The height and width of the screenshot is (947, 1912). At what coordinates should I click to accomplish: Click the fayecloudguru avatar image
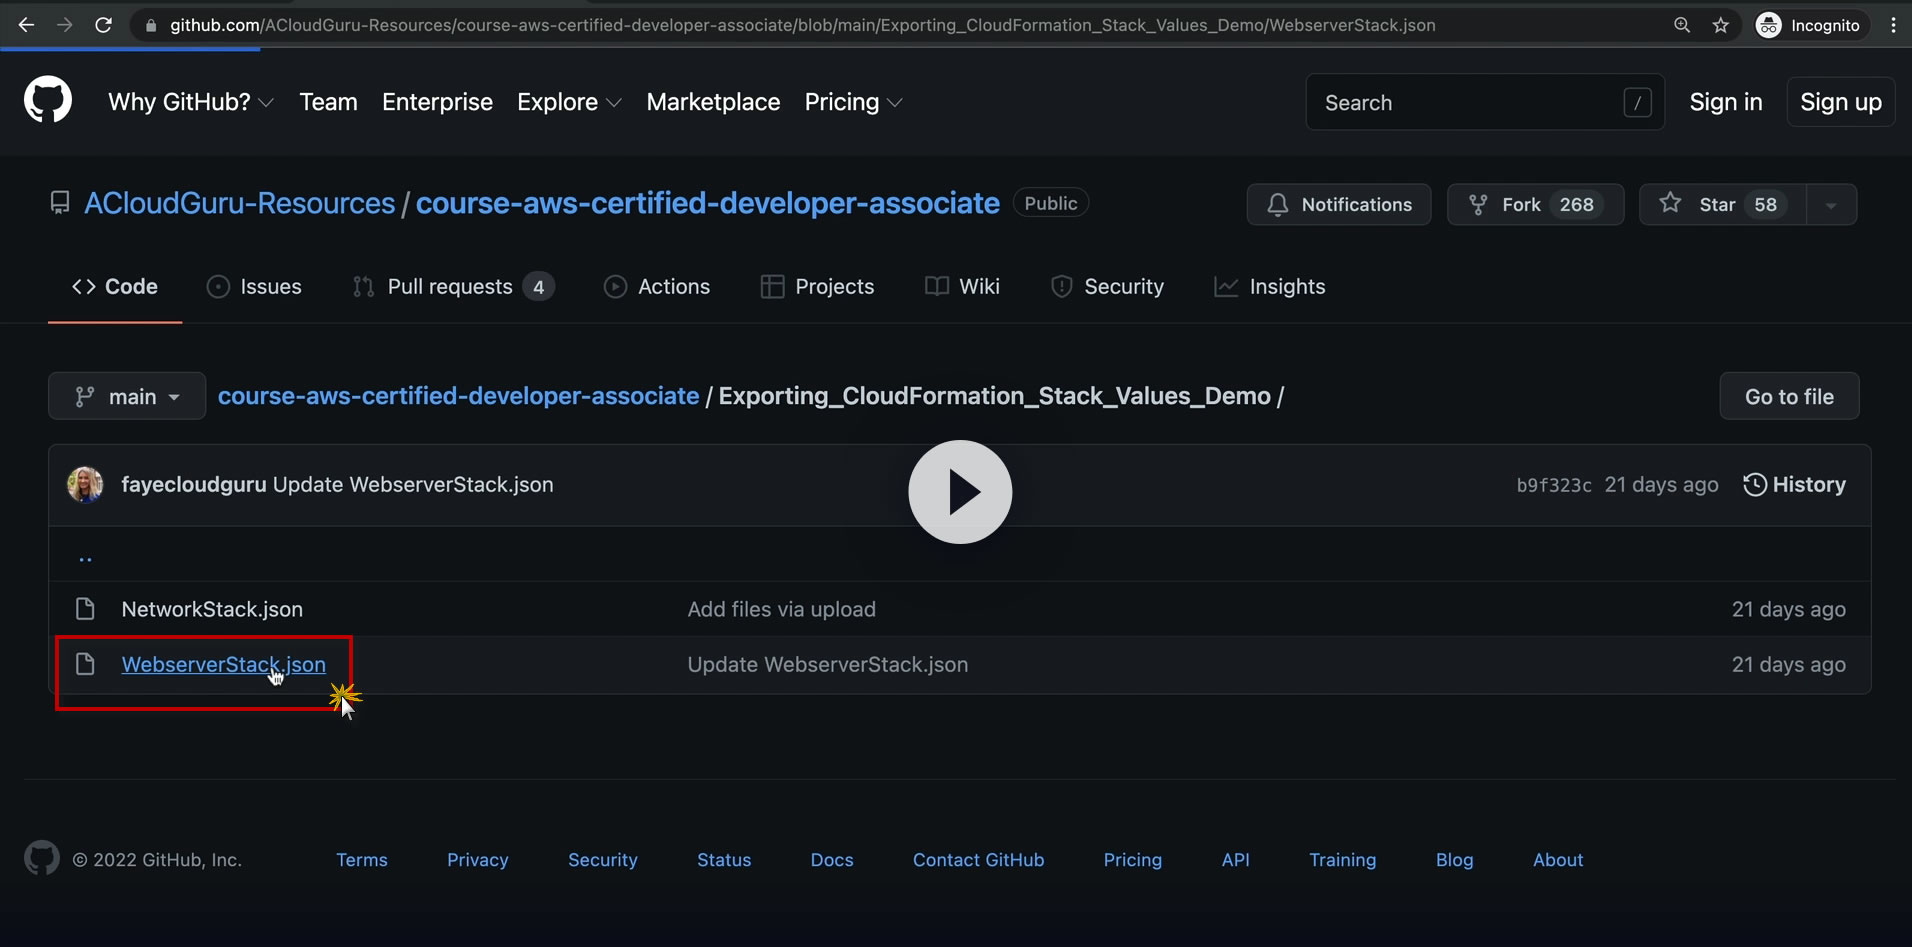pos(85,485)
